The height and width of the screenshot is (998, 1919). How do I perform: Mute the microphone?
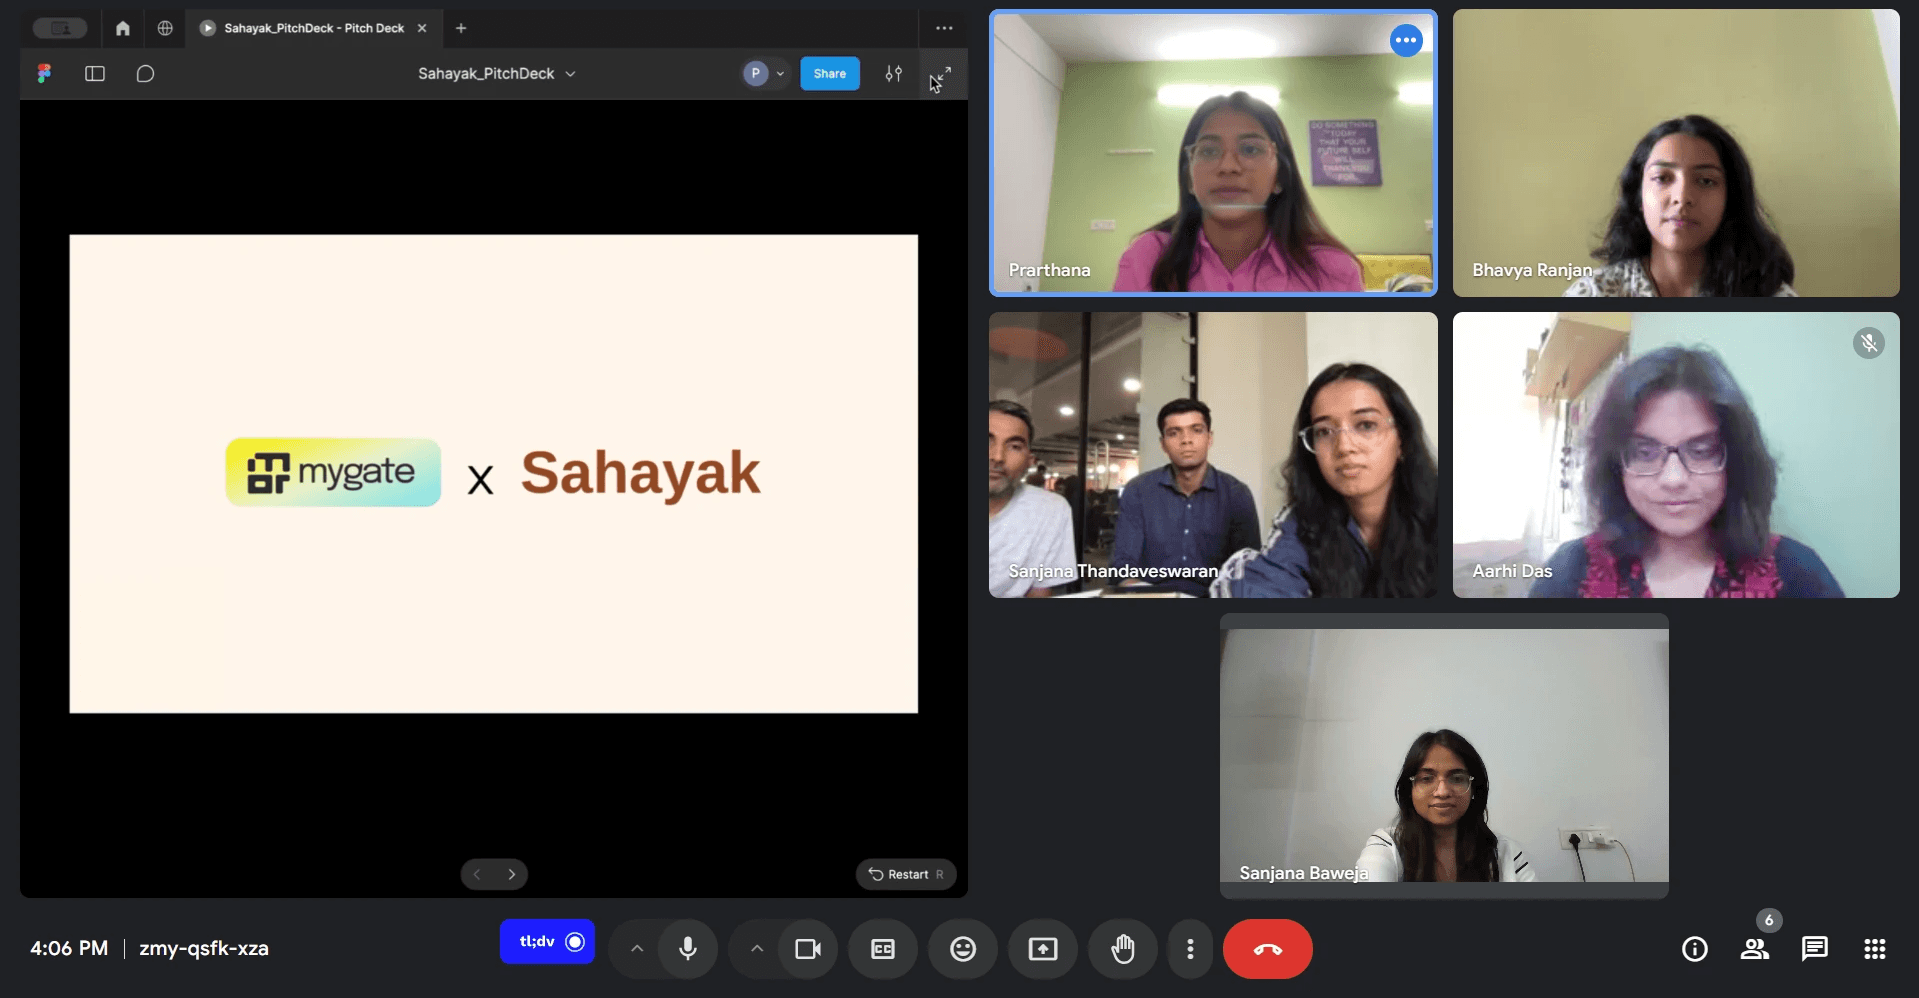pos(688,949)
